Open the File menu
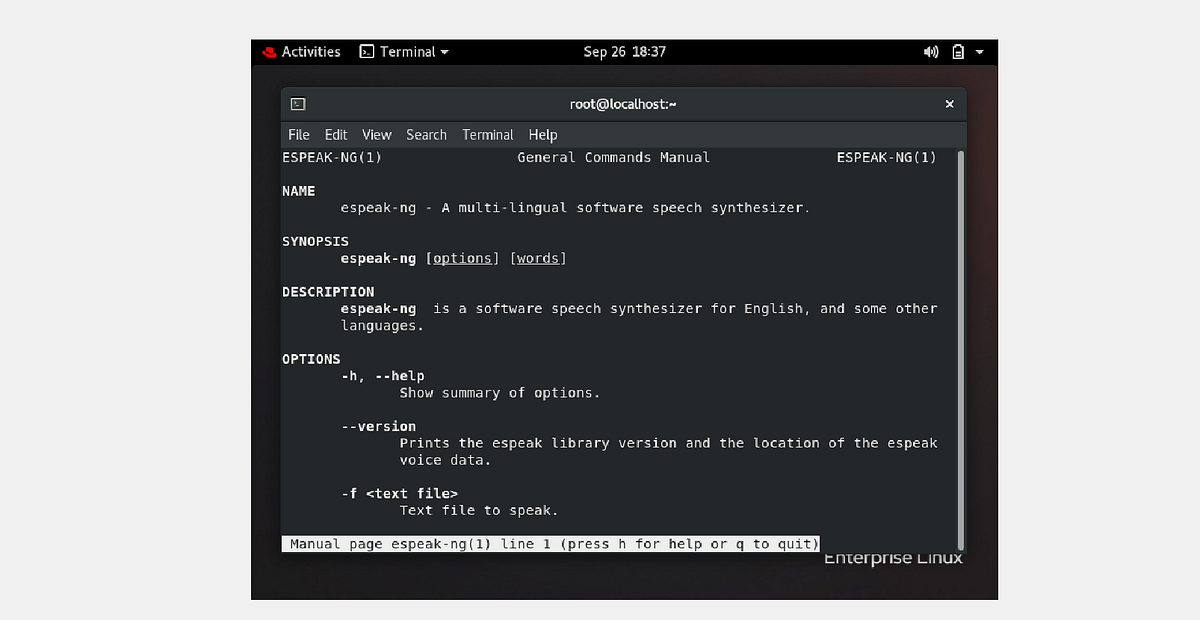This screenshot has height=620, width=1200. [298, 134]
